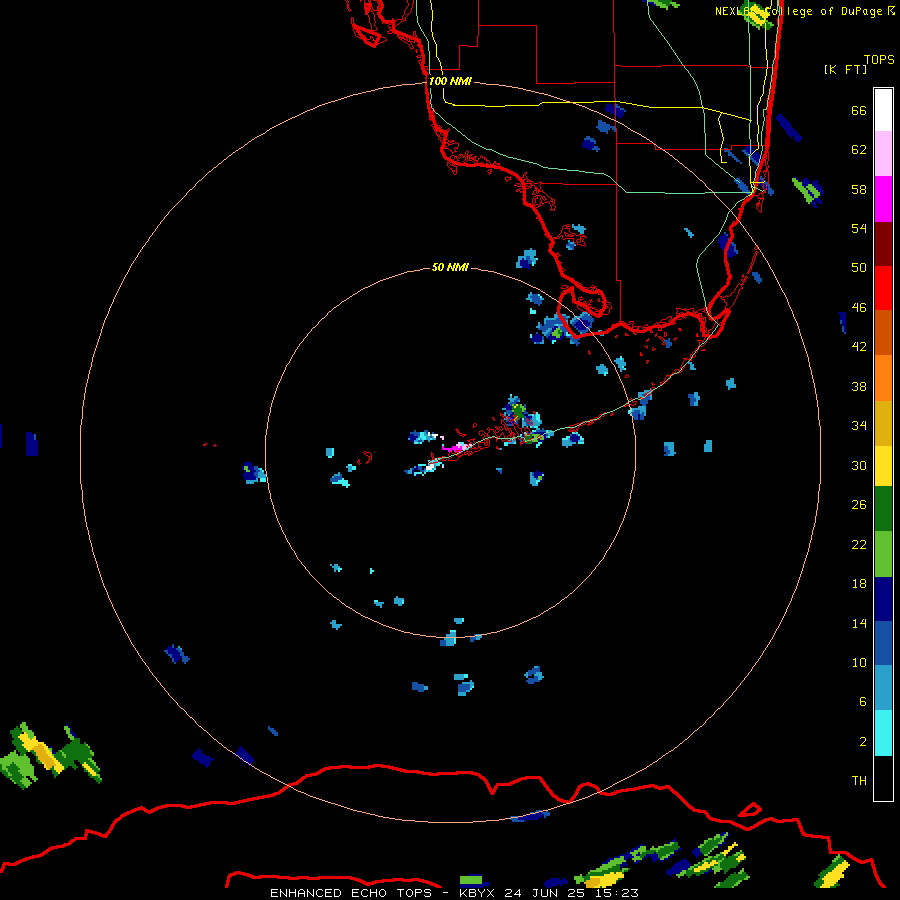The width and height of the screenshot is (900, 900).
Task: Click the black TH threshold swatch
Action: coord(883,778)
